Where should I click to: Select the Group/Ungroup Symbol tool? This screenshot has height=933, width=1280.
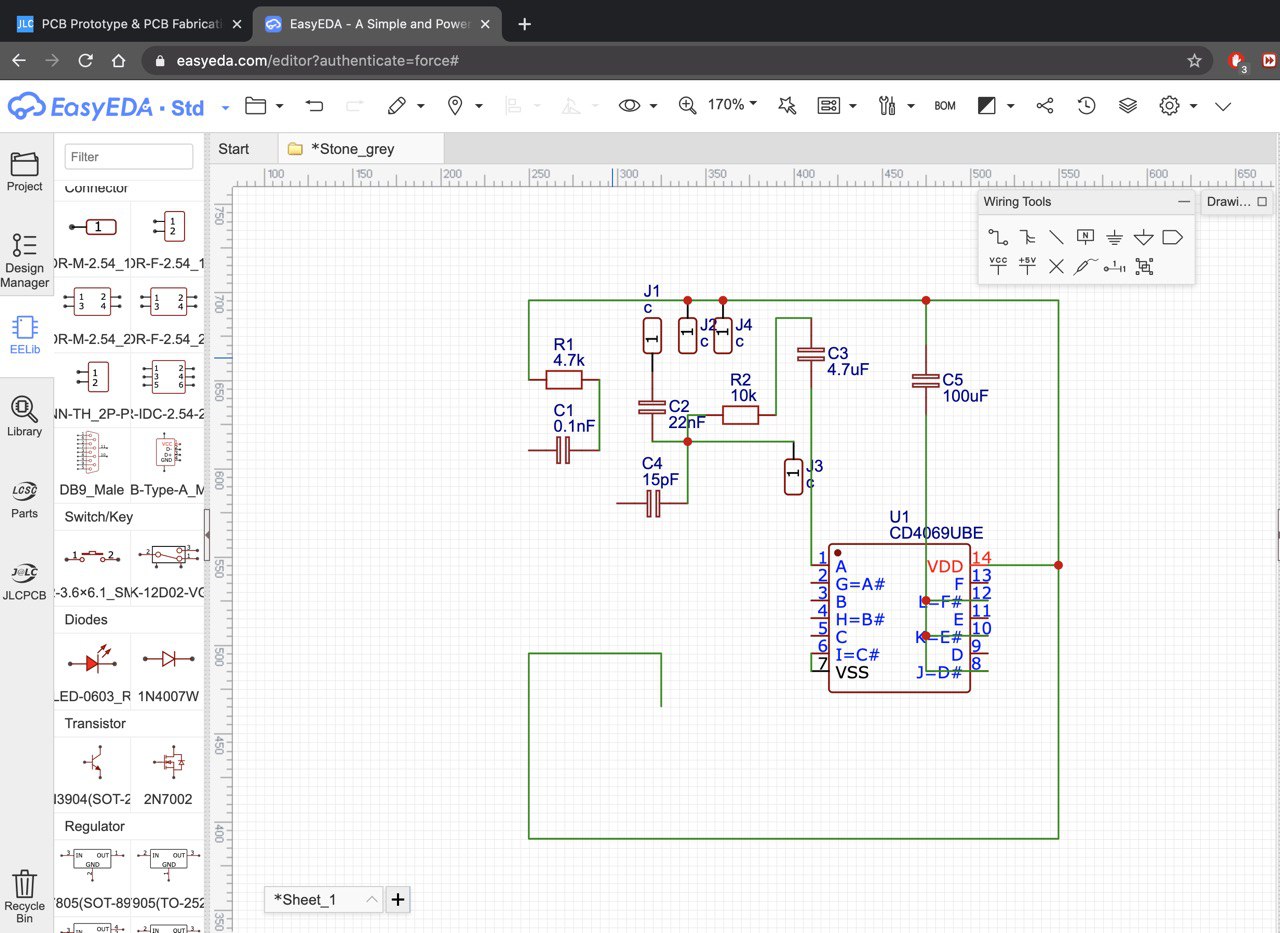point(1144,266)
